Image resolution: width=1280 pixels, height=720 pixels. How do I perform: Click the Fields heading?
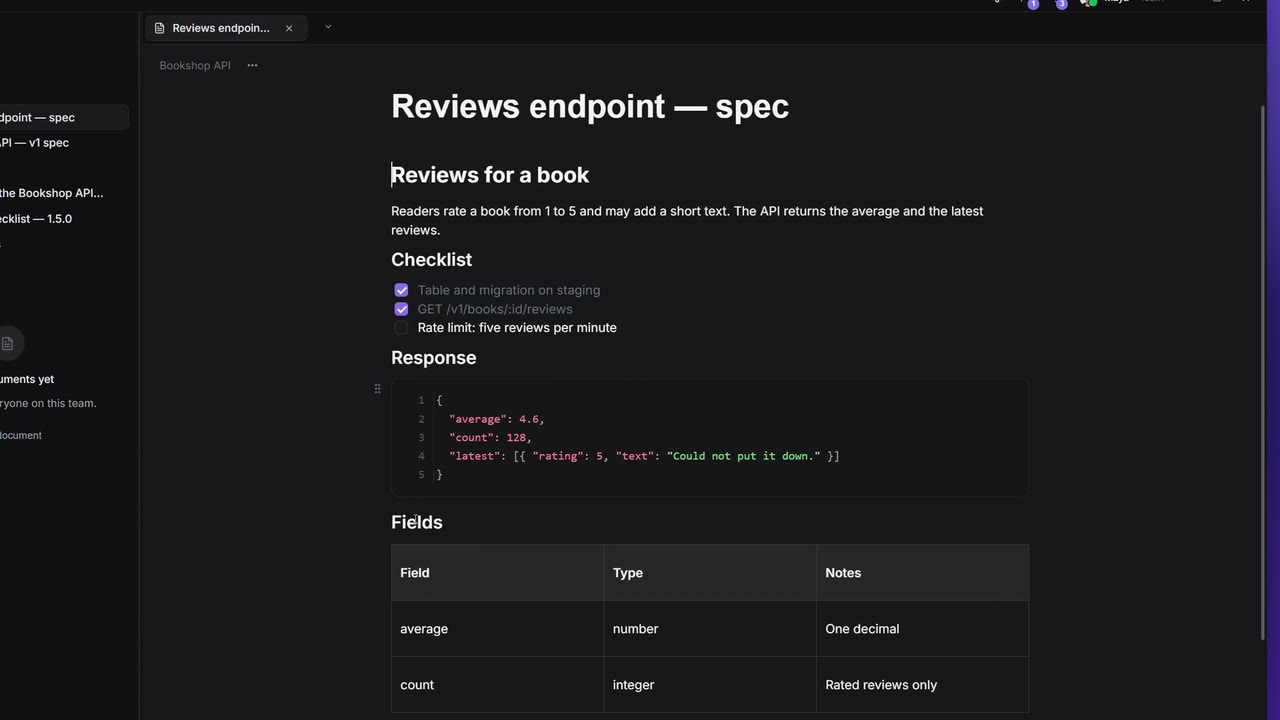[417, 522]
